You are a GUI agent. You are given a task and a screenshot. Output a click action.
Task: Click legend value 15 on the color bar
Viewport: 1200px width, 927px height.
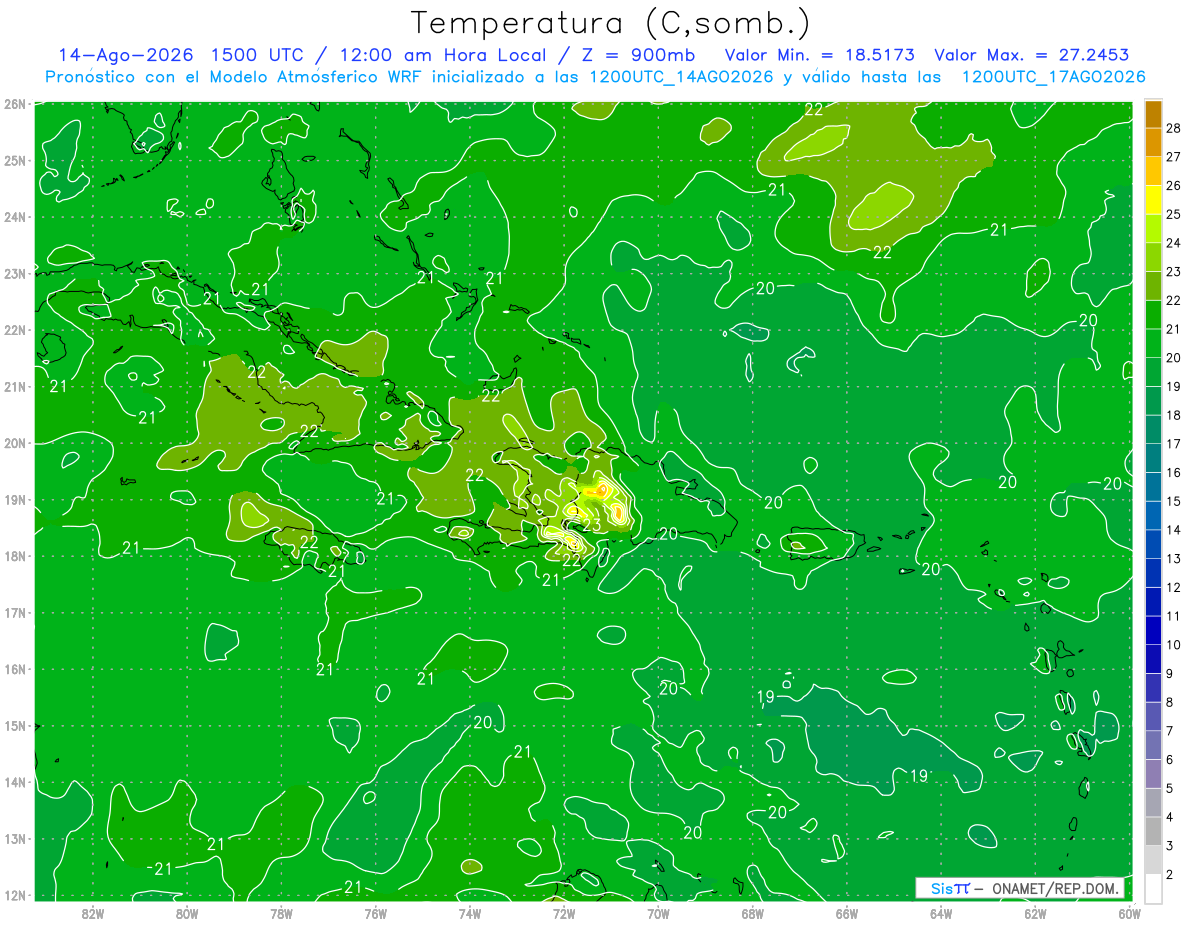coord(1173,501)
